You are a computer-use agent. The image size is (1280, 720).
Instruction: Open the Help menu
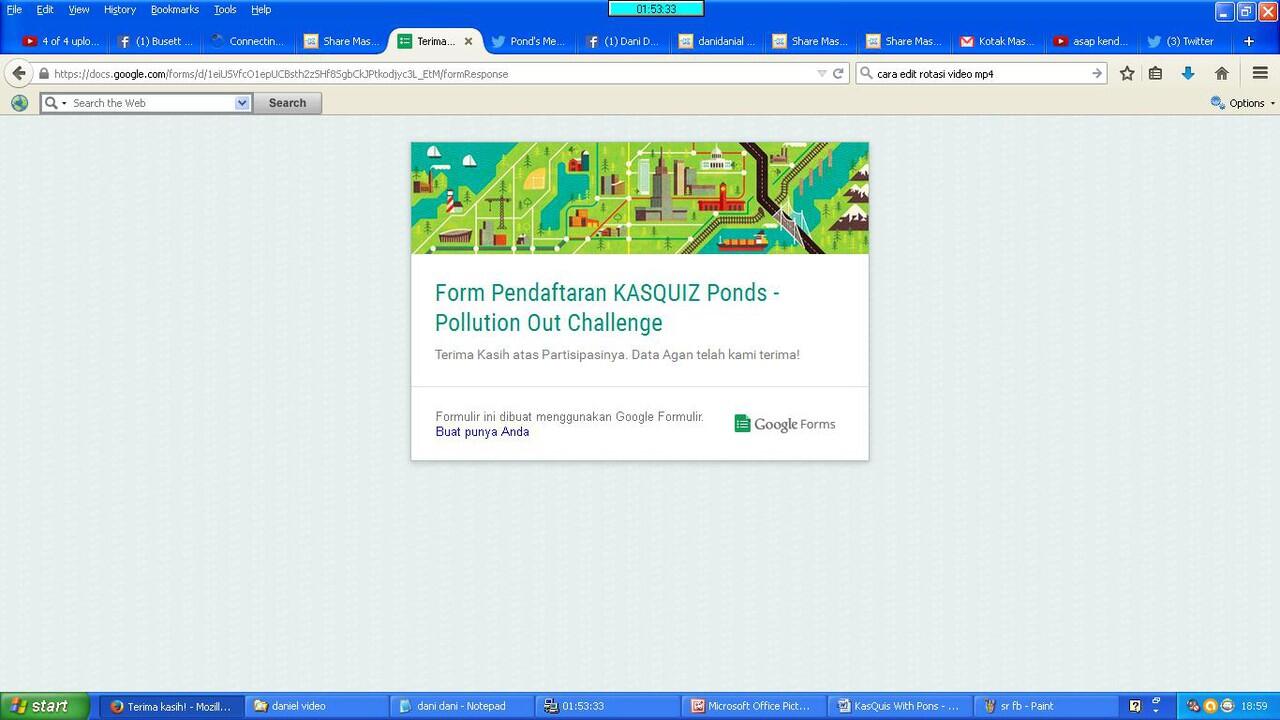(x=261, y=9)
